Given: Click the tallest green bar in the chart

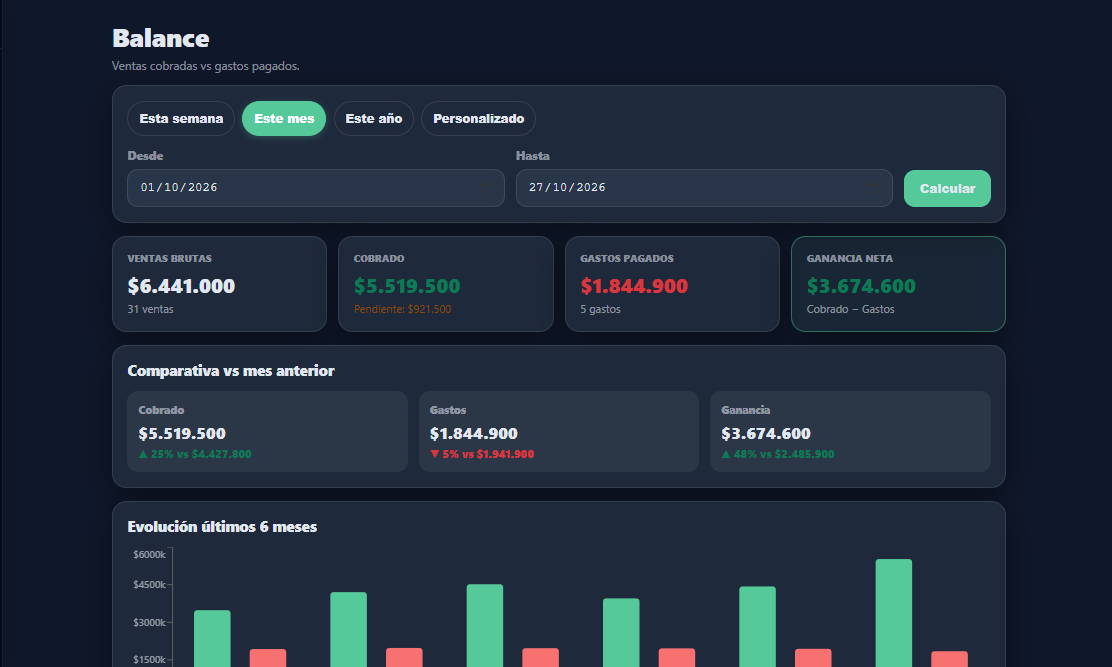Looking at the screenshot, I should 894,613.
